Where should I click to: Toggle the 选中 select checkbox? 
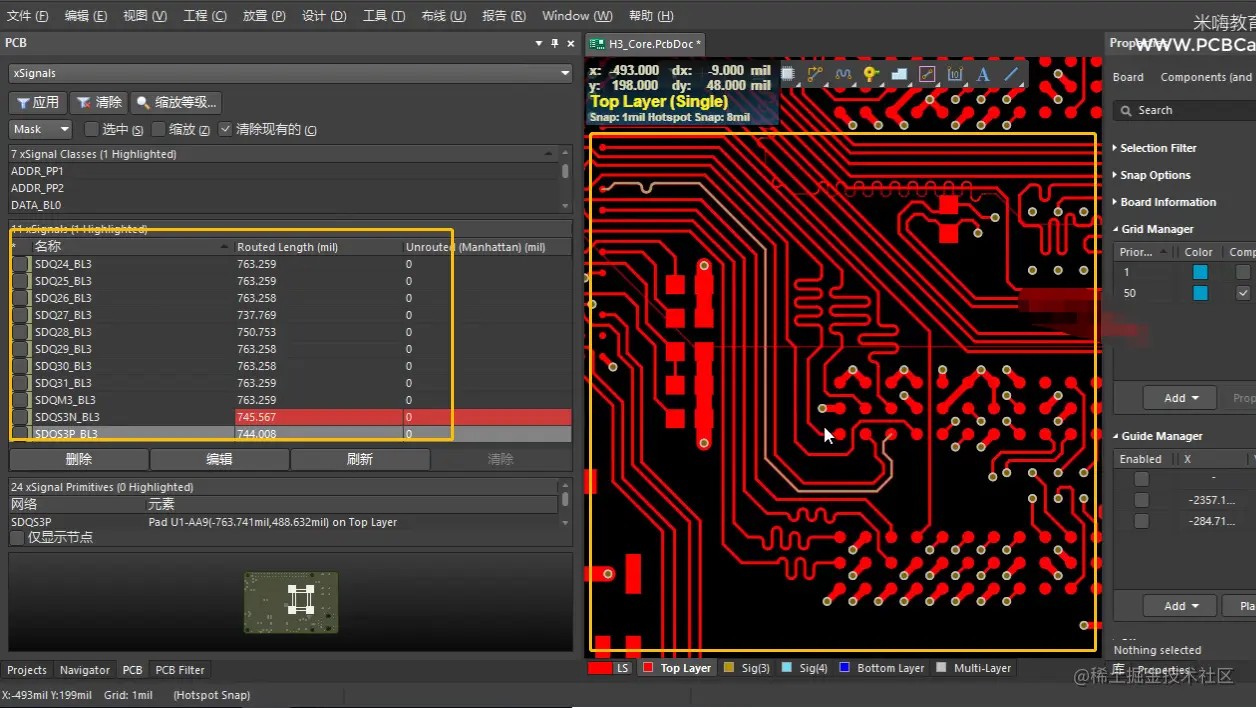coord(92,129)
